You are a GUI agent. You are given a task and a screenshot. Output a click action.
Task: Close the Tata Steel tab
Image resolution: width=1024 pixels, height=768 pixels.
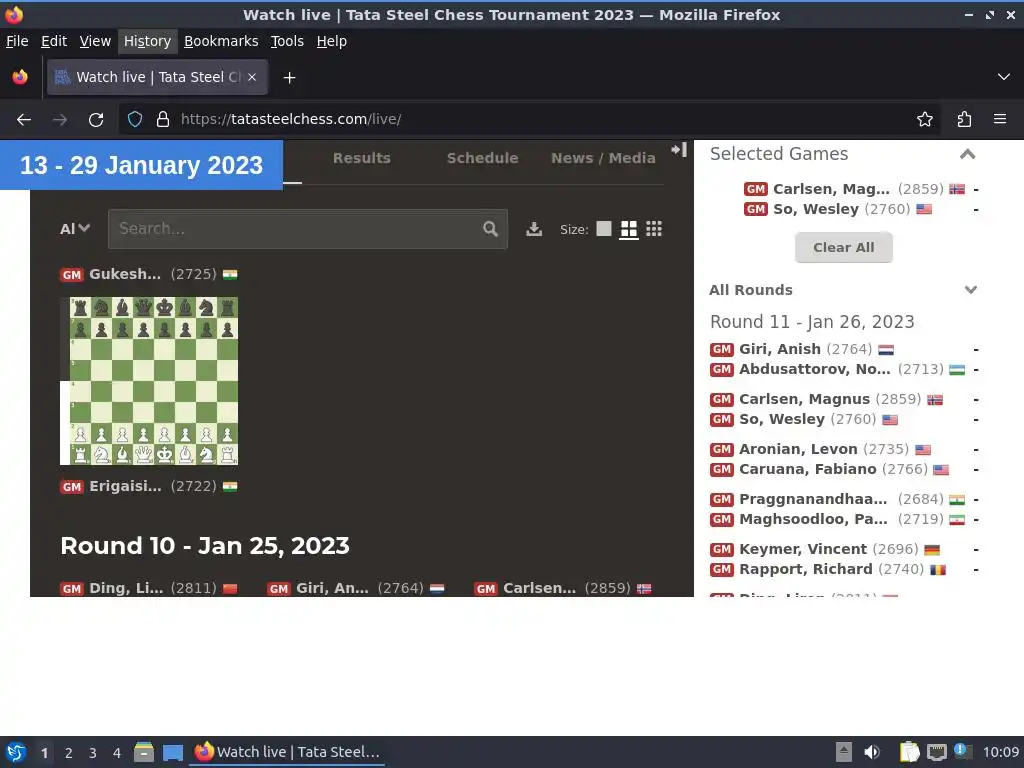tap(252, 77)
